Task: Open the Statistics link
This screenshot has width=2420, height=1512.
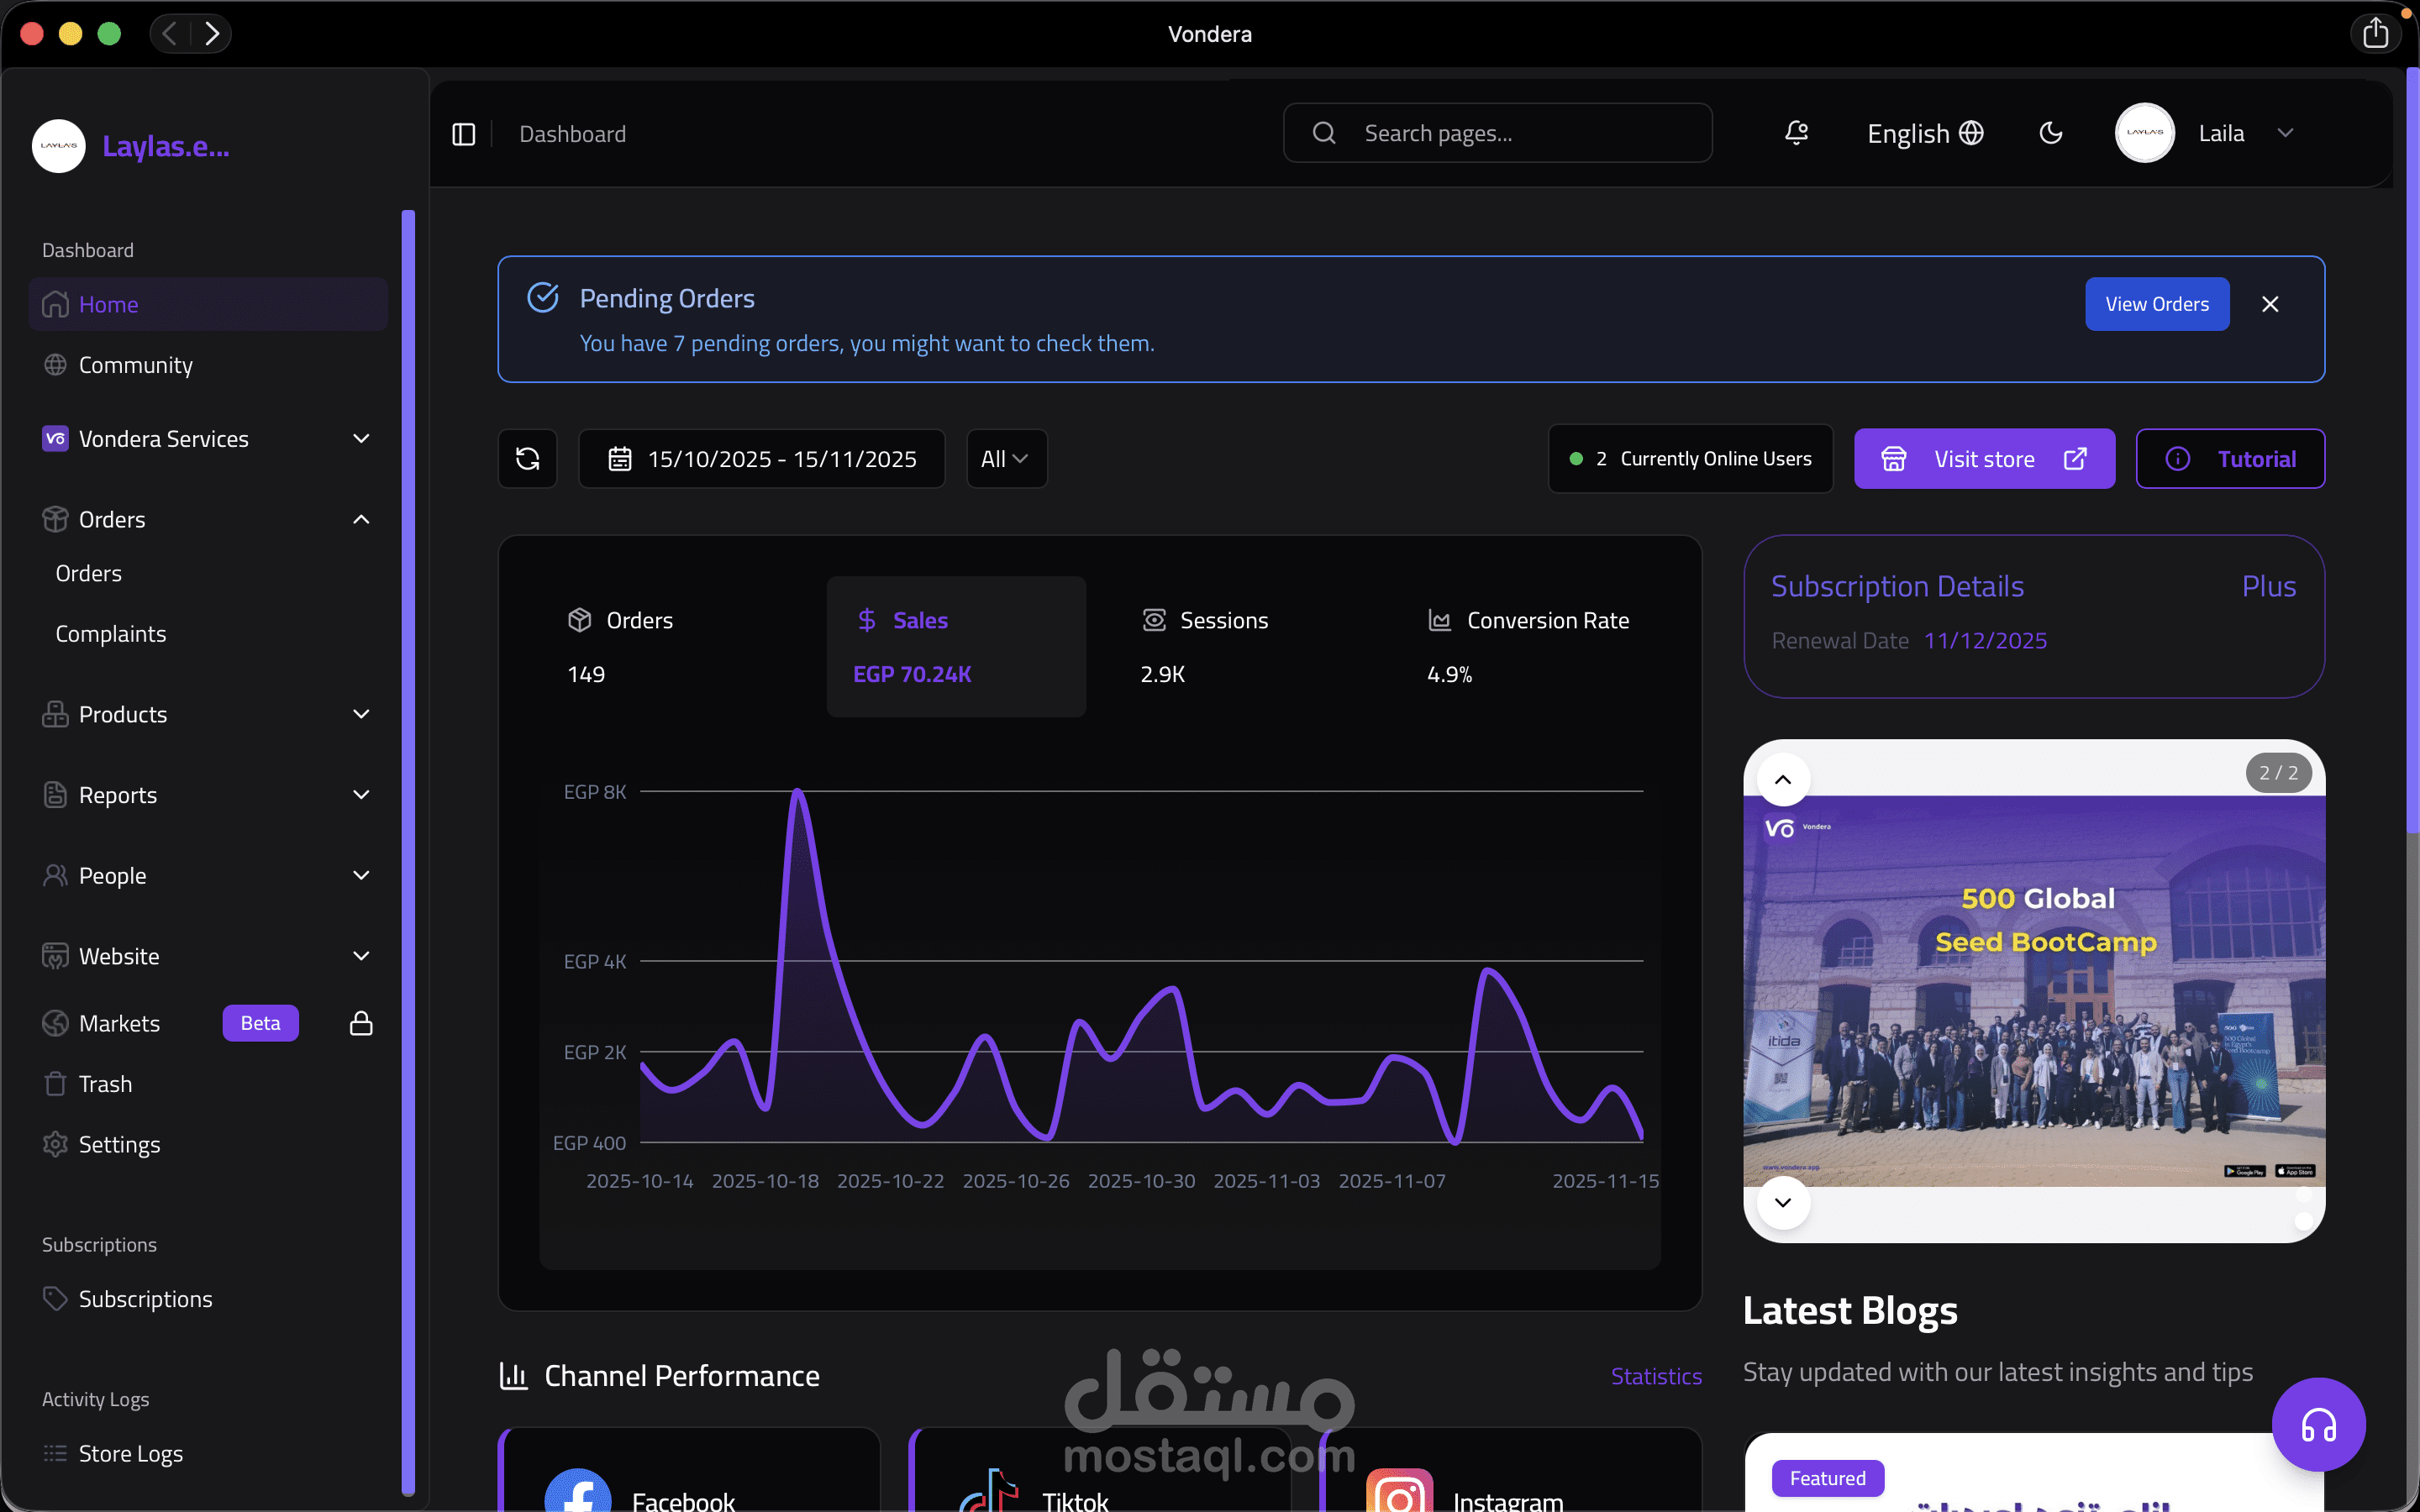Action: pos(1655,1376)
